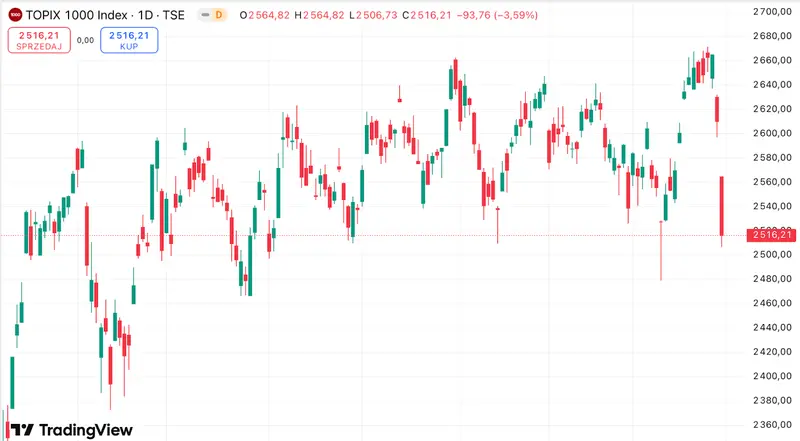800x441 pixels.
Task: Click the 0,00 spread value
Action: (x=85, y=40)
